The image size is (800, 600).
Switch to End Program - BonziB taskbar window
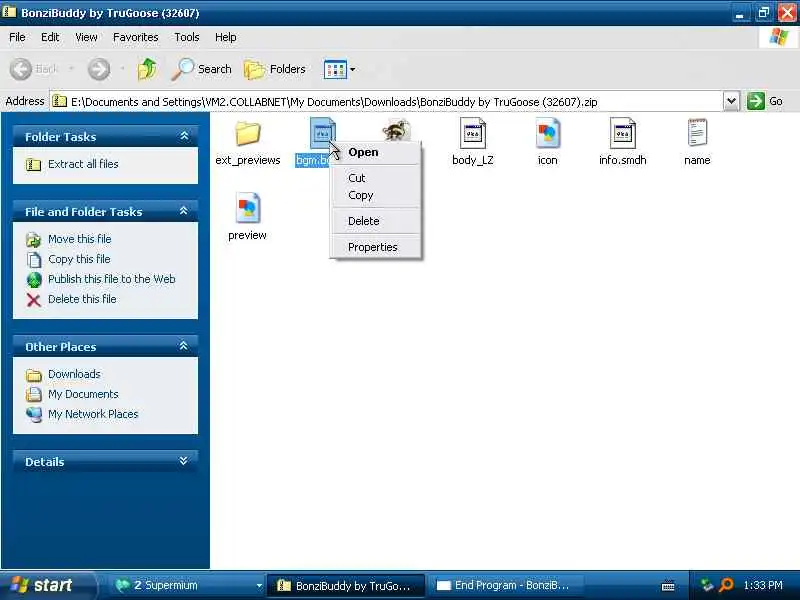tap(505, 585)
